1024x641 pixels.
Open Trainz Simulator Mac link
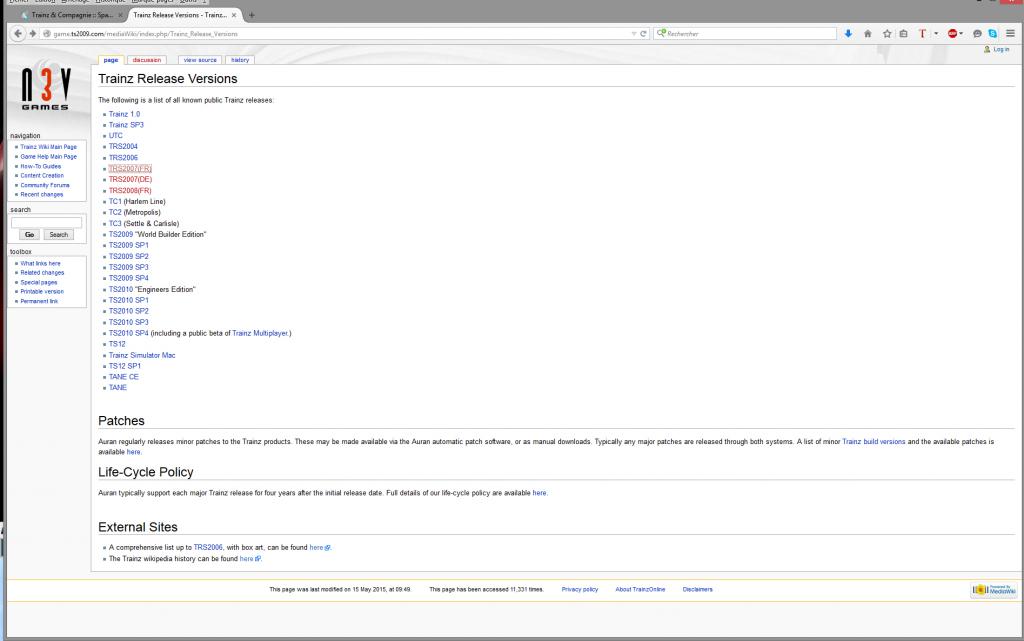[142, 356]
